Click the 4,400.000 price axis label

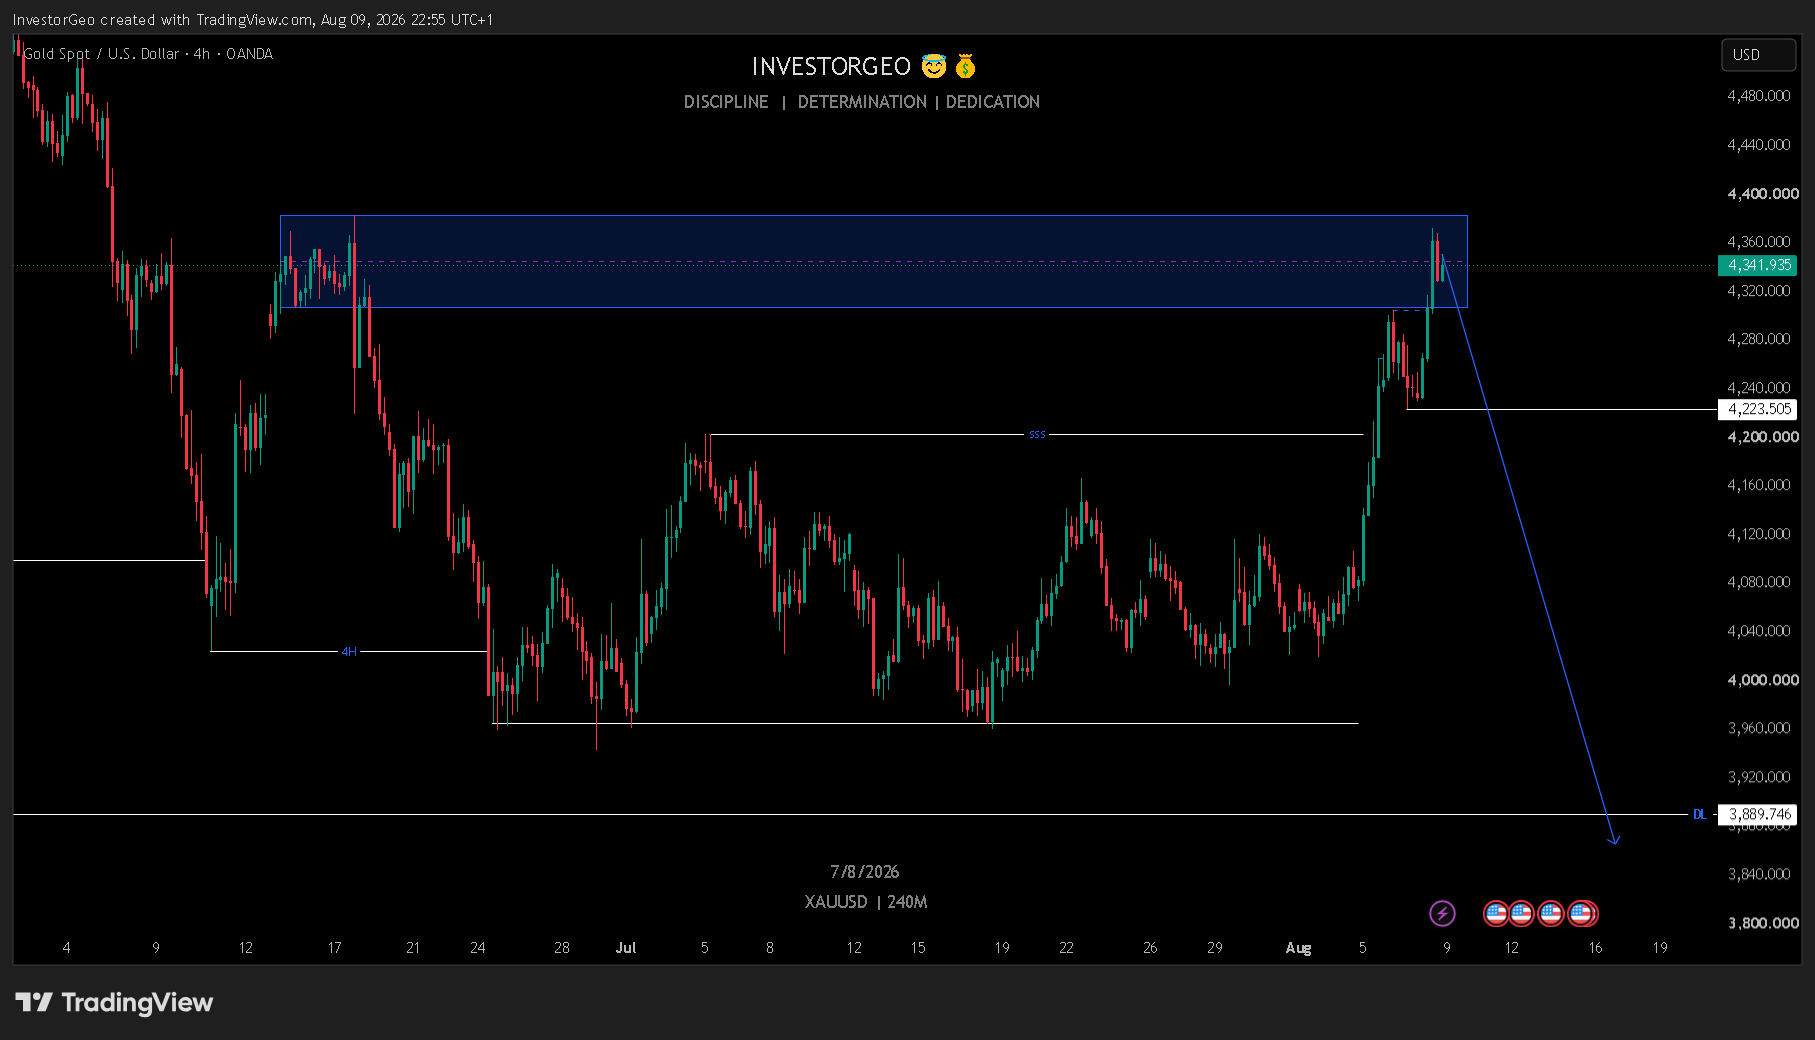pos(1763,194)
